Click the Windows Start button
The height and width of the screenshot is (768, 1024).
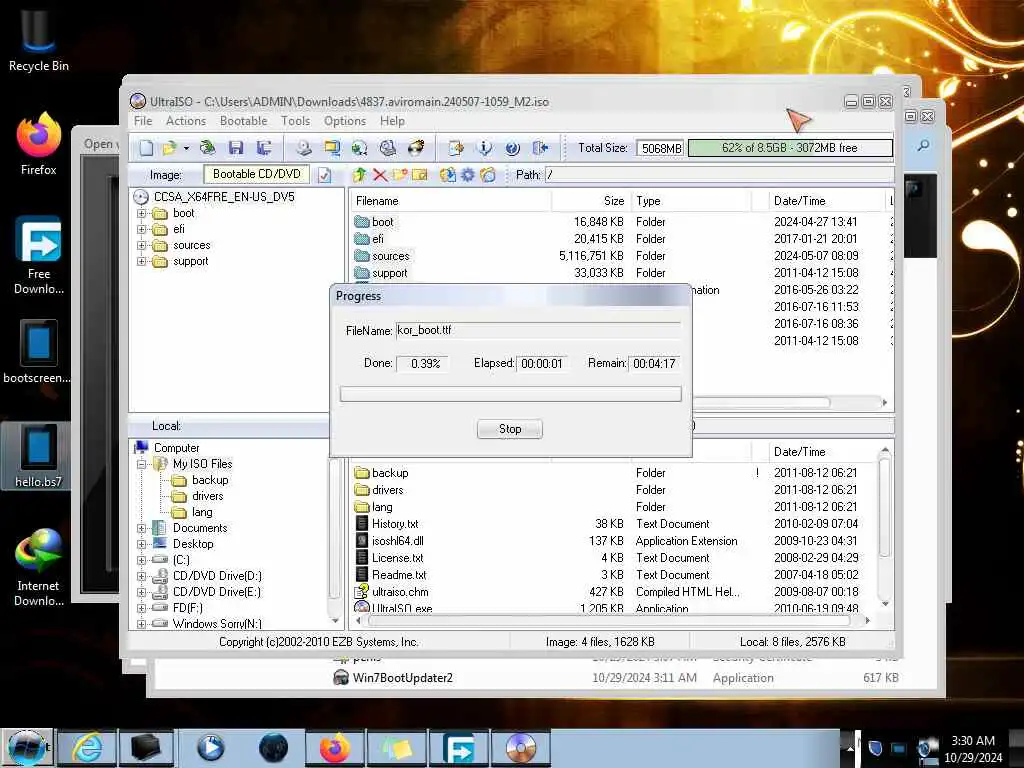pos(27,748)
